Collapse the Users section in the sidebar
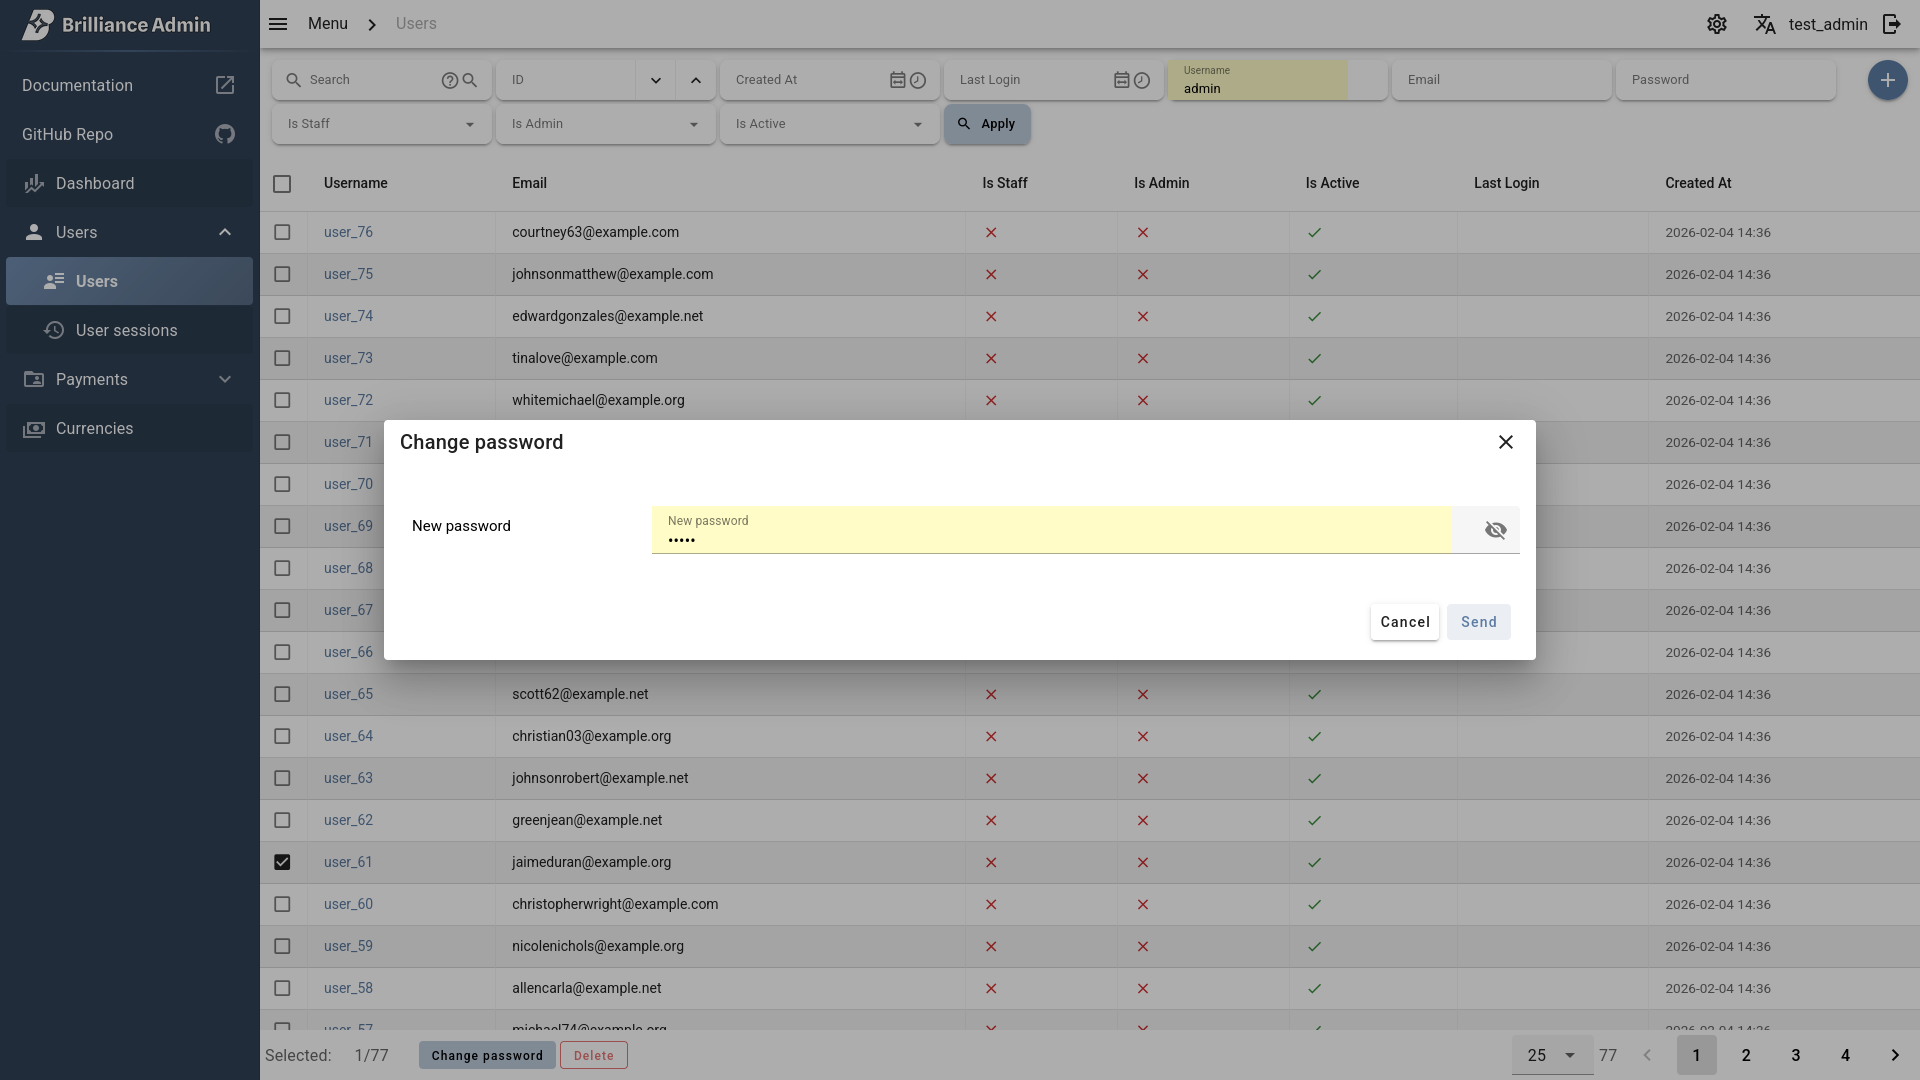1920x1080 pixels. 225,232
